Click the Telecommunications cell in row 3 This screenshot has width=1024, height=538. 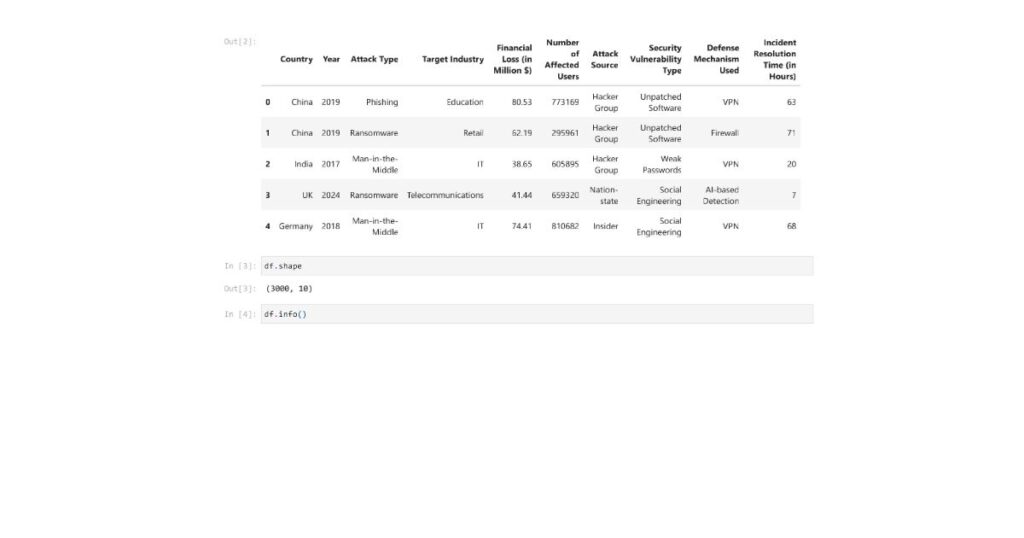tap(445, 195)
